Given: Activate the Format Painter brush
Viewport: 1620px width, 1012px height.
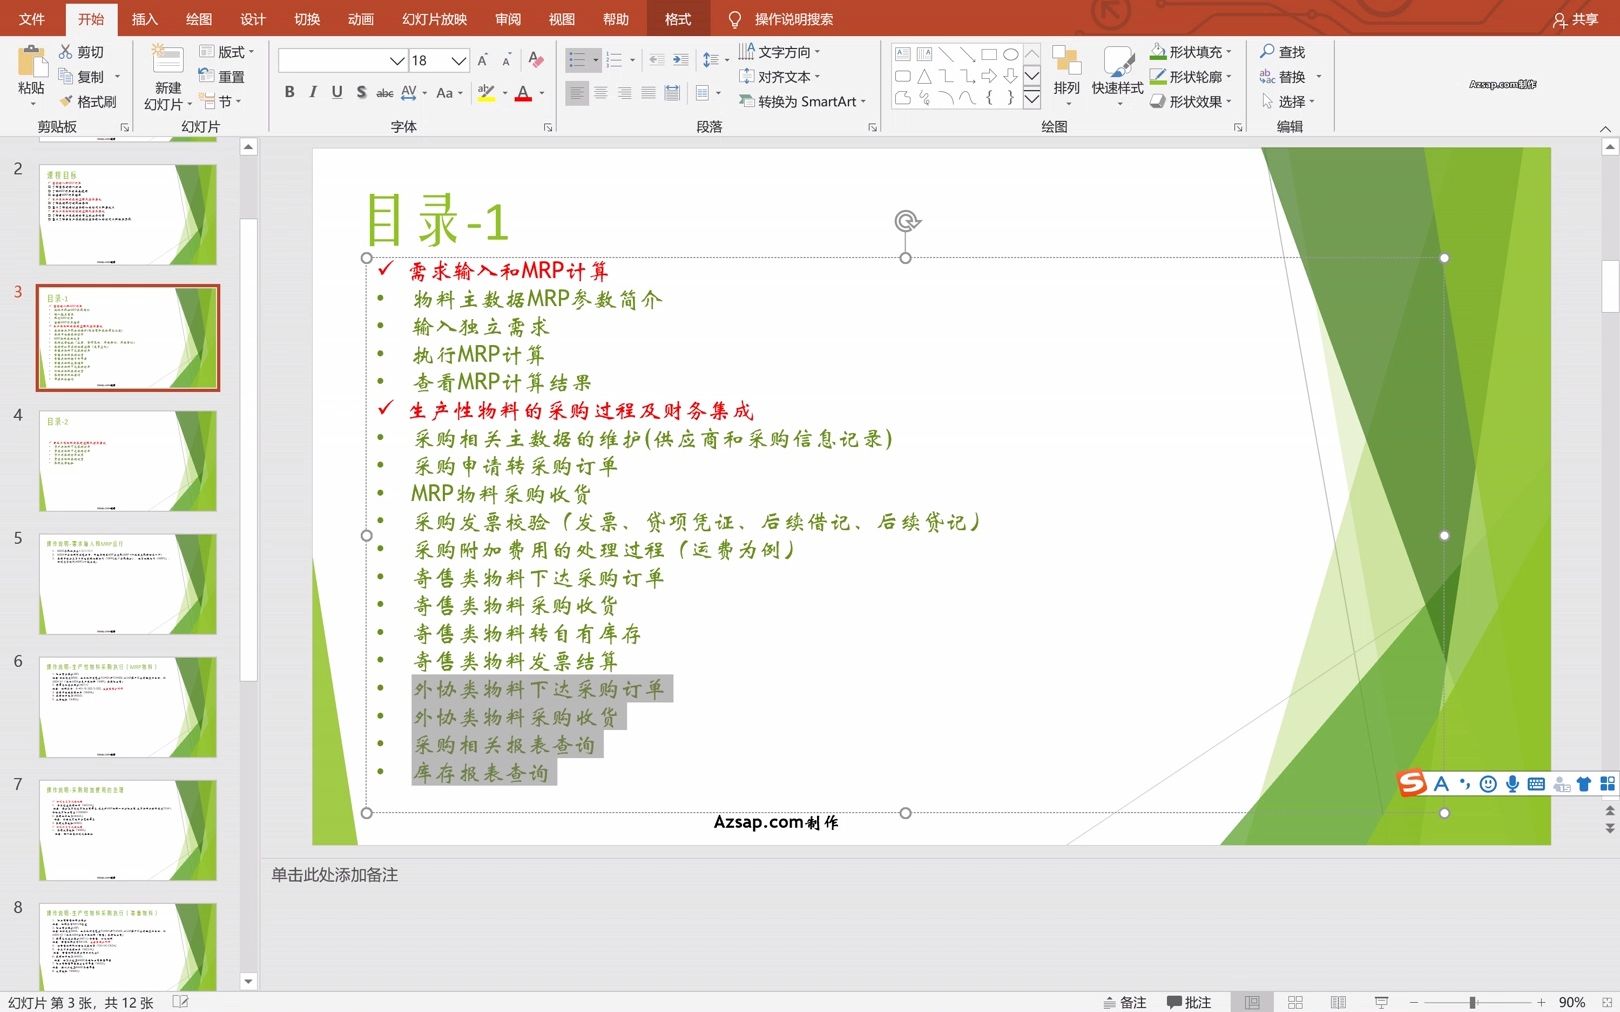Looking at the screenshot, I should 87,102.
